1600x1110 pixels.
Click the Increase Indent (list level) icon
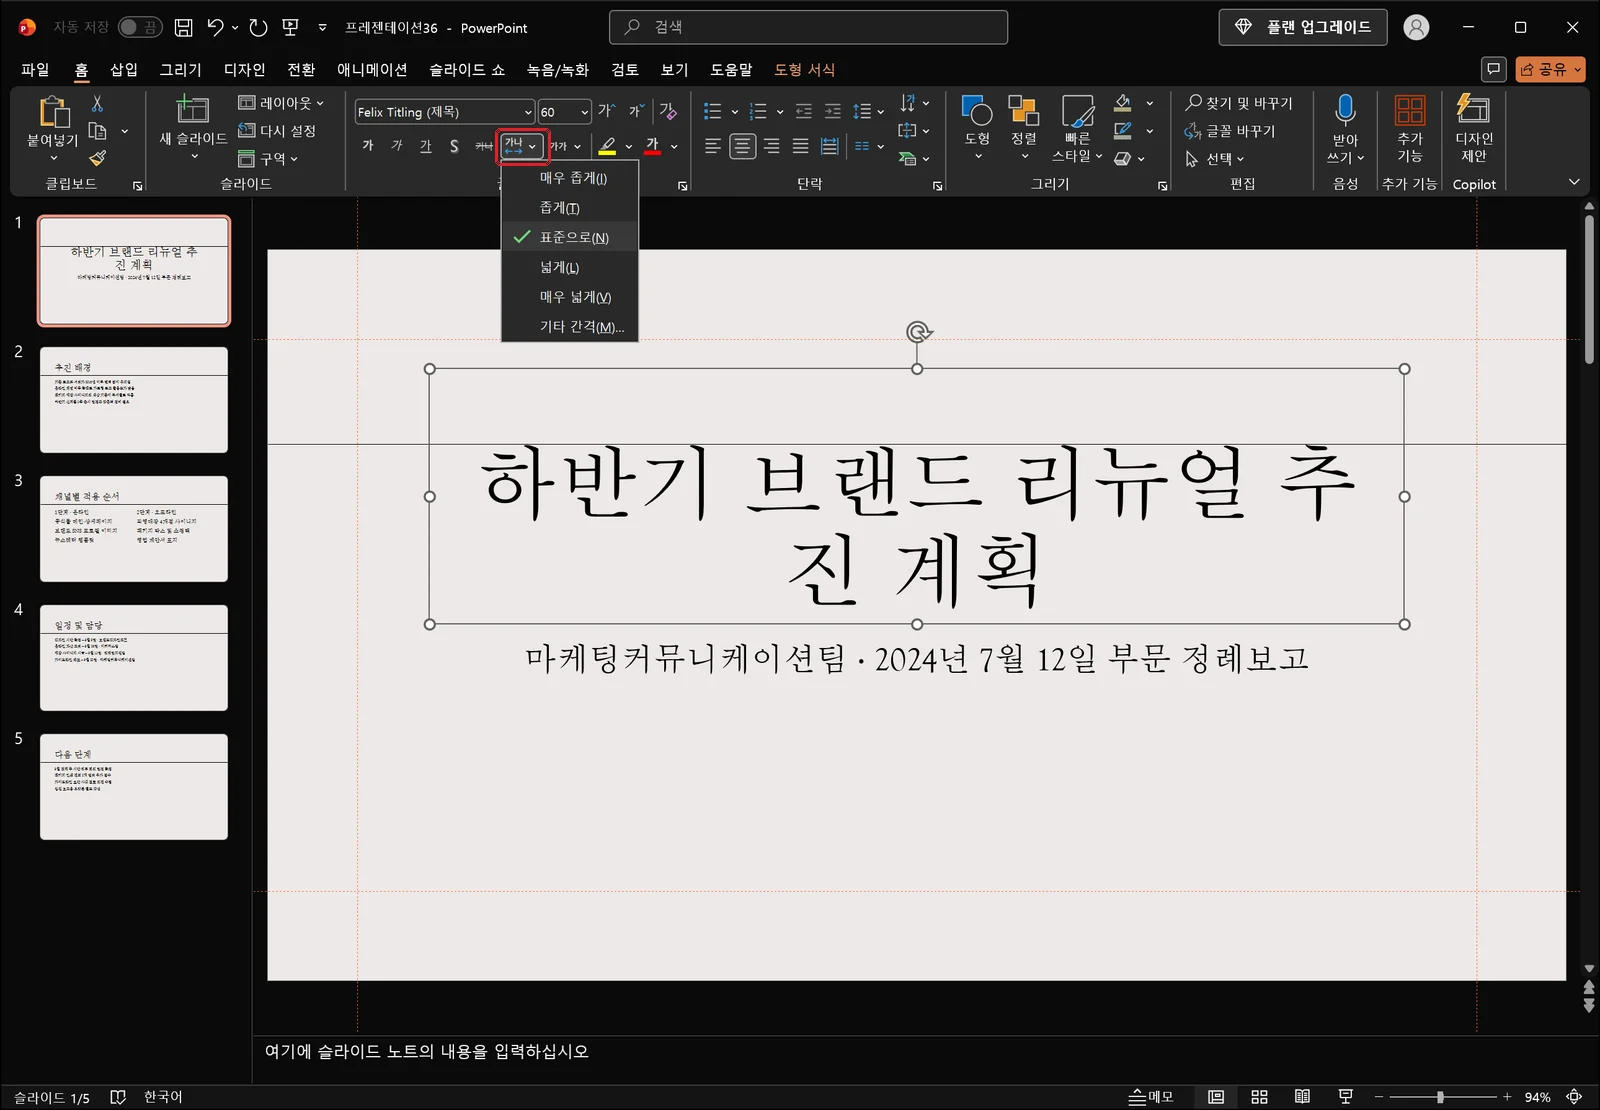click(x=832, y=111)
